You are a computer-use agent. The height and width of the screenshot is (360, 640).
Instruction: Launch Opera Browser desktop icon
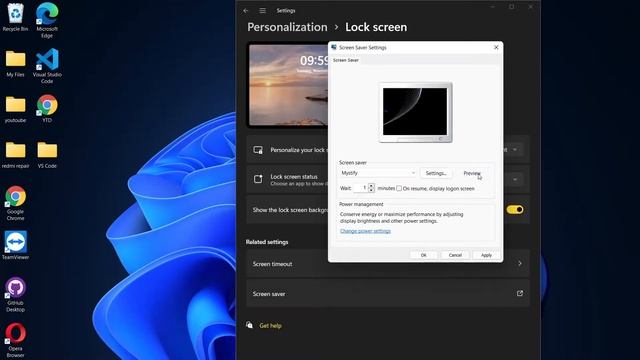(16, 340)
